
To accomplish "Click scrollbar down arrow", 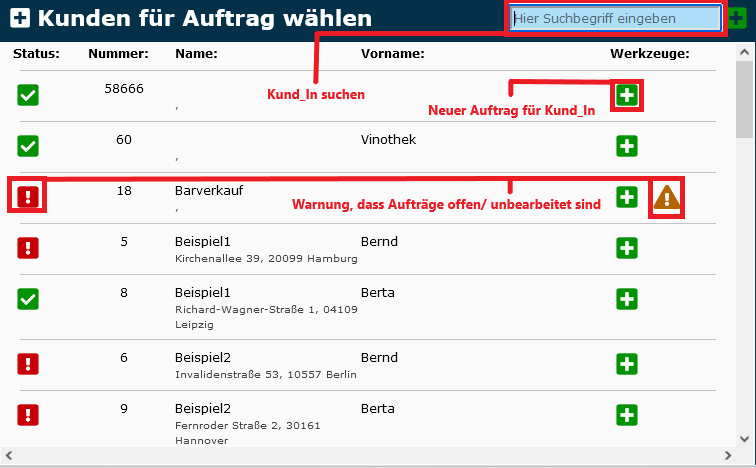I will click(745, 438).
